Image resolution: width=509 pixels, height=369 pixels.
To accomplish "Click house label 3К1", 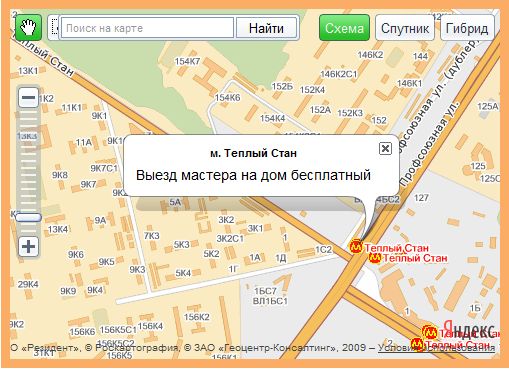I will tap(255, 228).
